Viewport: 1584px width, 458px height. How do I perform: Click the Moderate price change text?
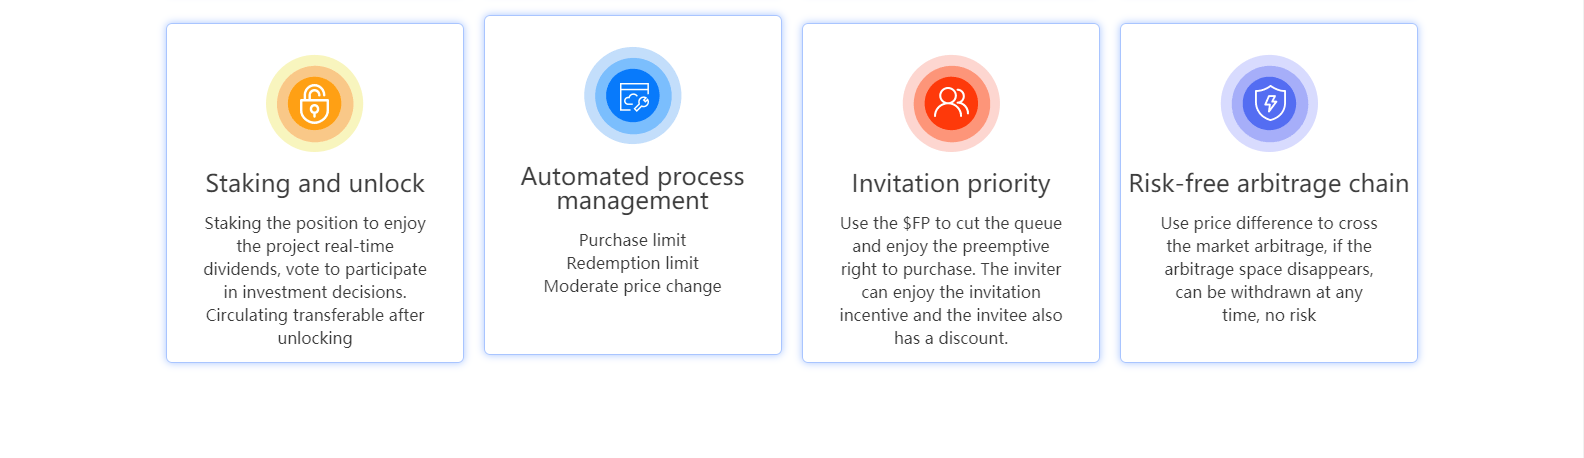pos(633,286)
